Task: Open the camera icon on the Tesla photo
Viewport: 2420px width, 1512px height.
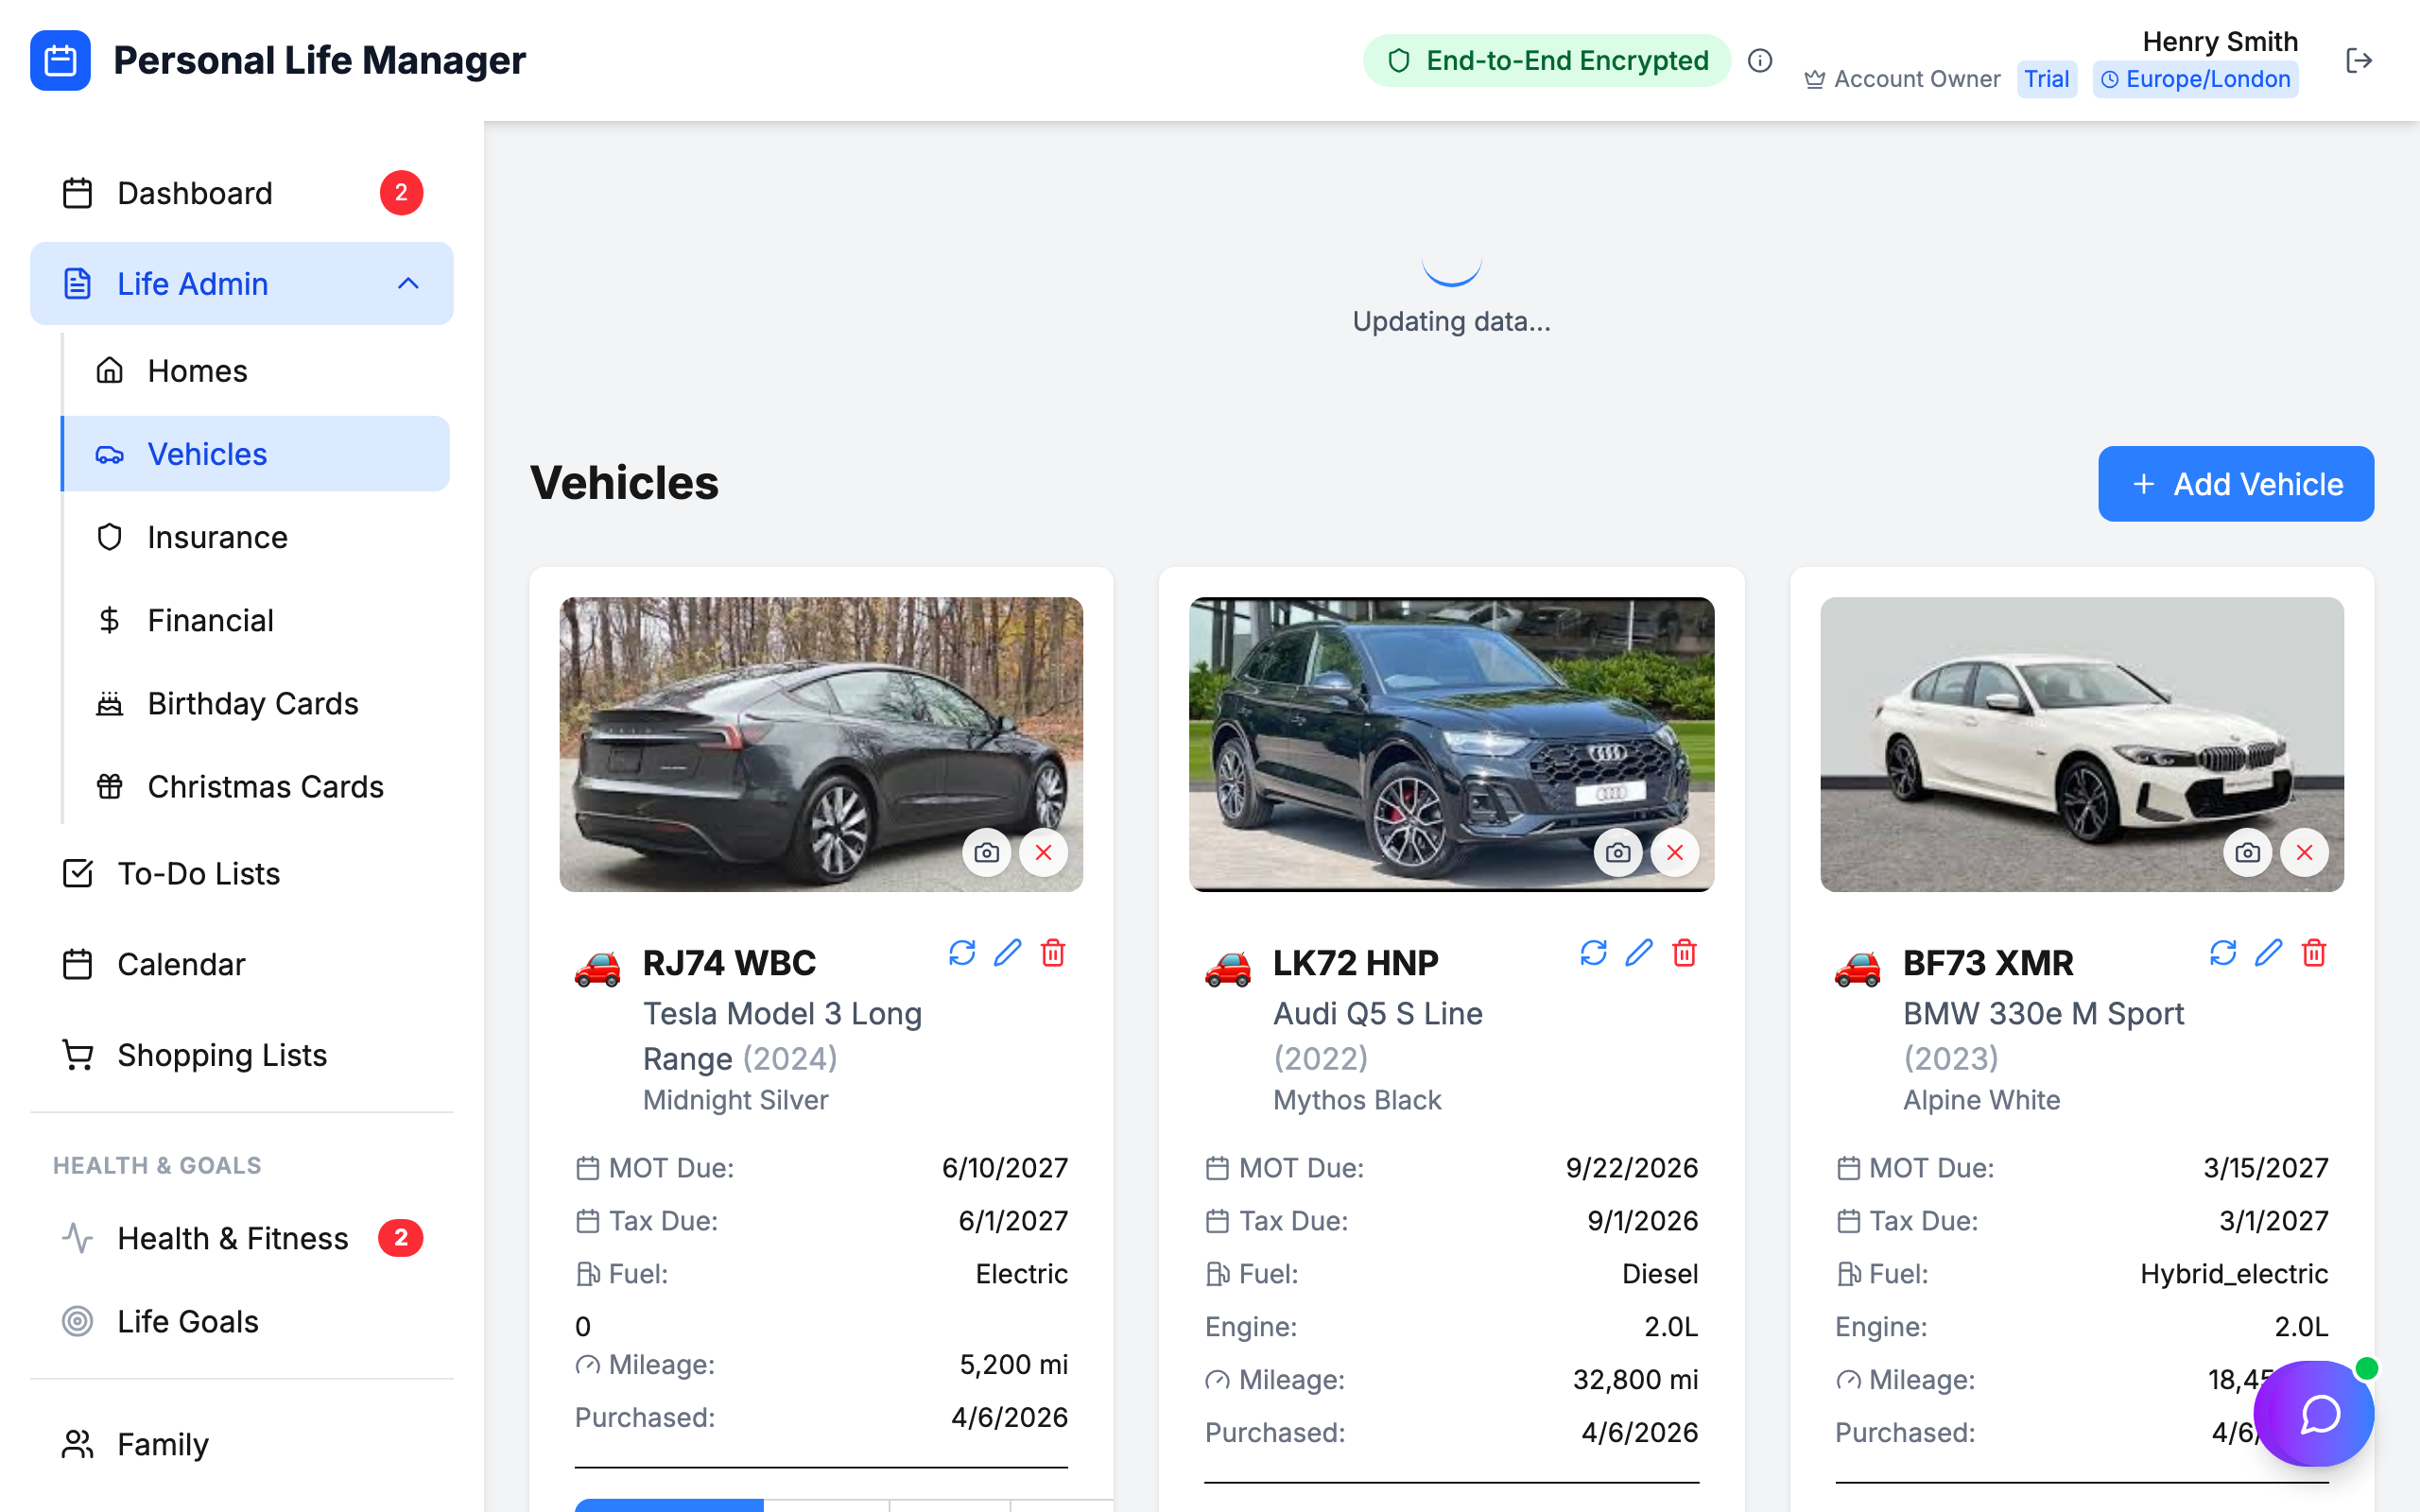Action: [x=987, y=852]
